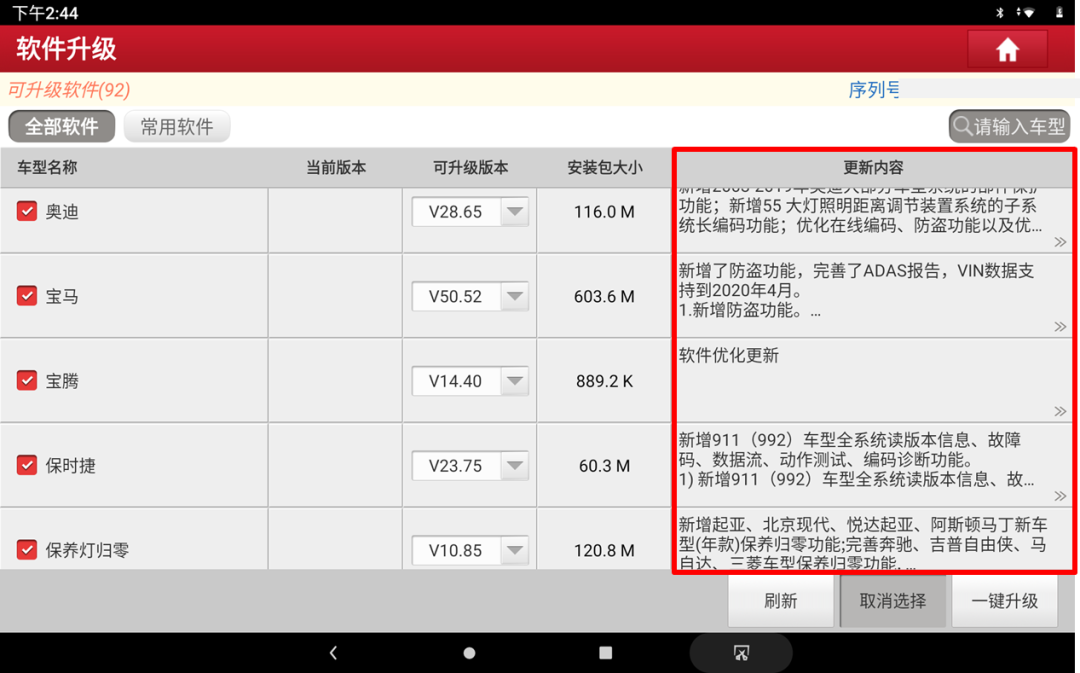Click the 889.2 K package size
Viewport: 1080px width, 673px height.
point(604,381)
